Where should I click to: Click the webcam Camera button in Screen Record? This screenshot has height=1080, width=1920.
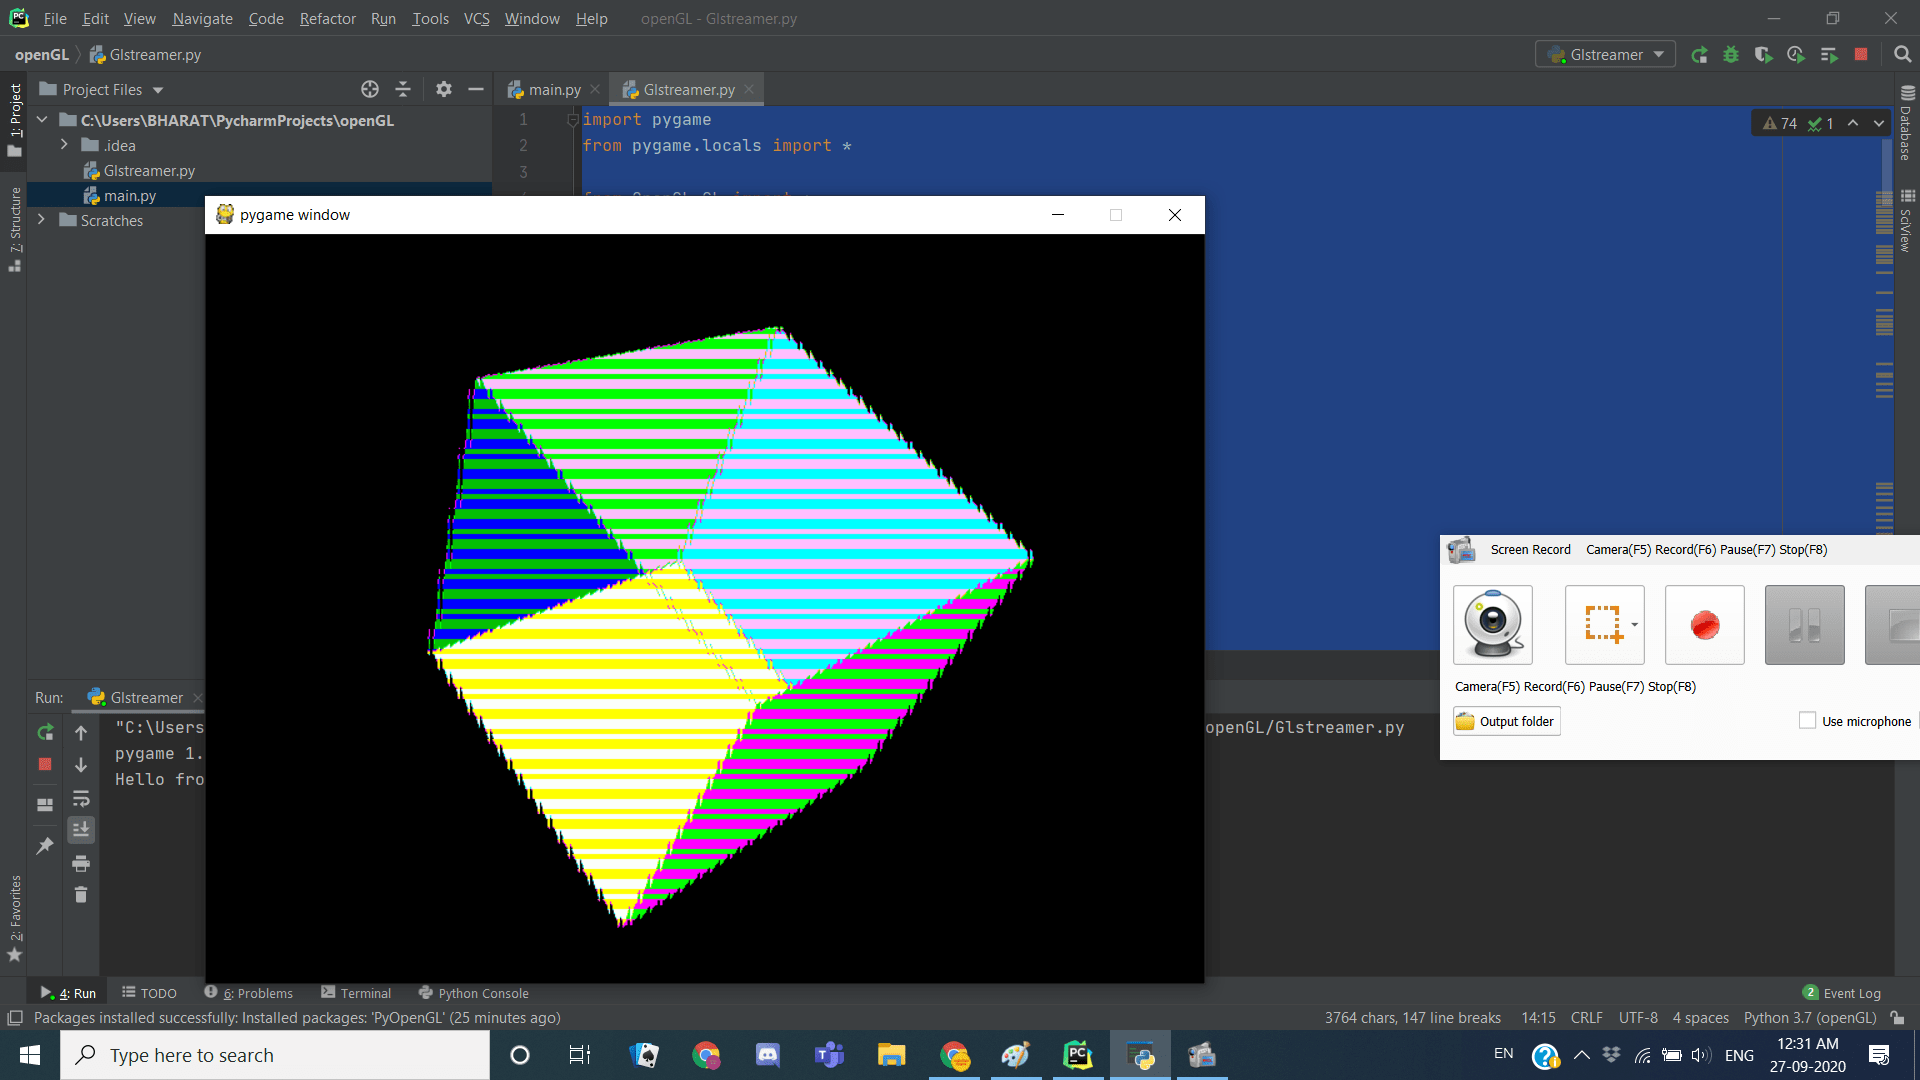coord(1492,625)
